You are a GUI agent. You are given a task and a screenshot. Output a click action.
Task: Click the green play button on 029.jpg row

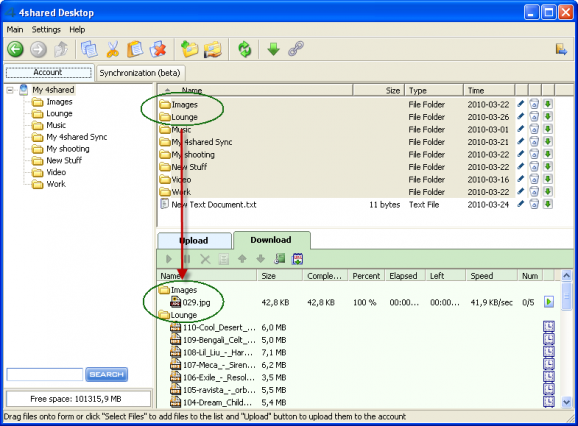[549, 302]
